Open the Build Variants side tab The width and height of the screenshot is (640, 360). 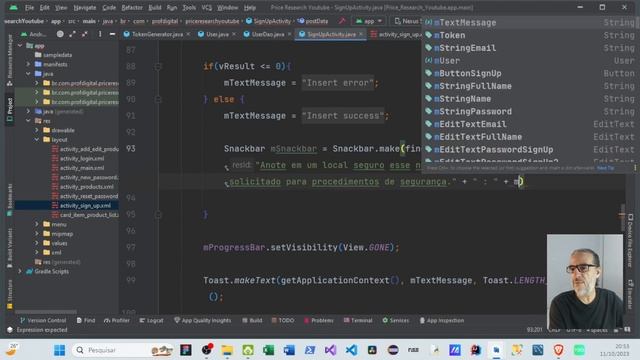(x=10, y=247)
